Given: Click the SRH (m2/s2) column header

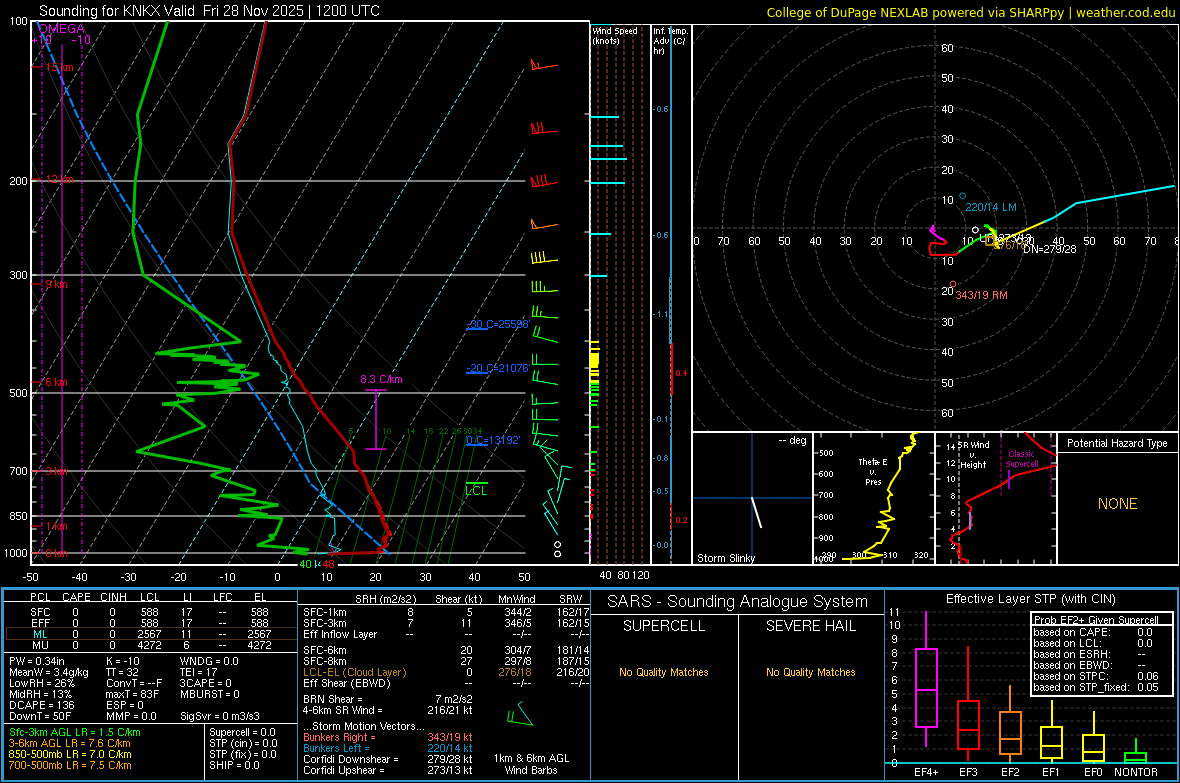Looking at the screenshot, I should pos(385,599).
